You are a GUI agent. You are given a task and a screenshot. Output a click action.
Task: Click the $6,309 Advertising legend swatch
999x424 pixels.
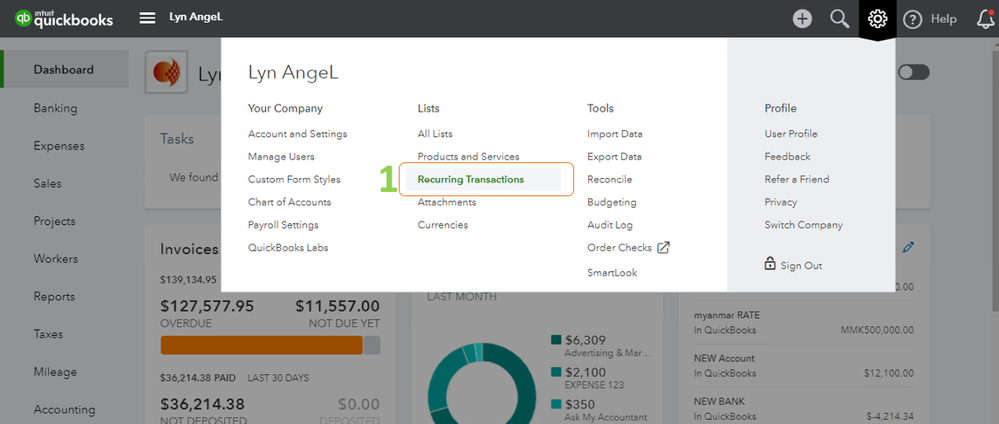pos(556,340)
